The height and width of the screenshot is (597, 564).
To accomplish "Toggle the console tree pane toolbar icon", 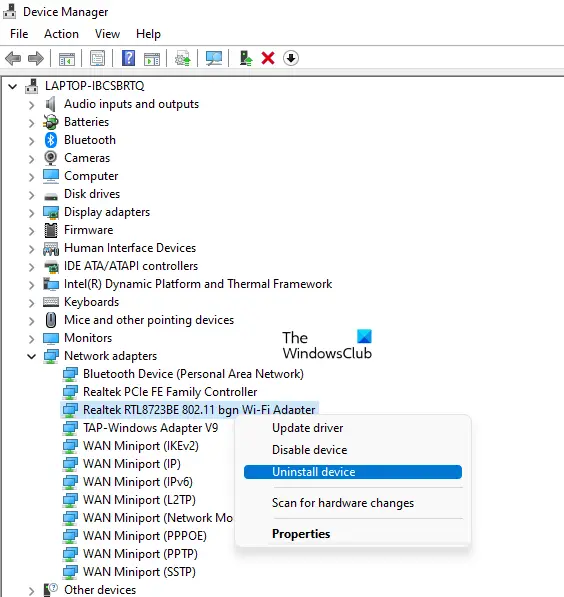I will click(67, 59).
